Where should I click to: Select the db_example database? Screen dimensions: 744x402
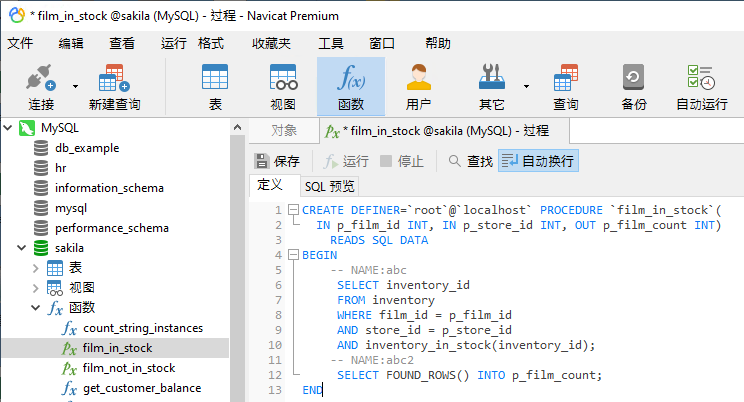87,148
